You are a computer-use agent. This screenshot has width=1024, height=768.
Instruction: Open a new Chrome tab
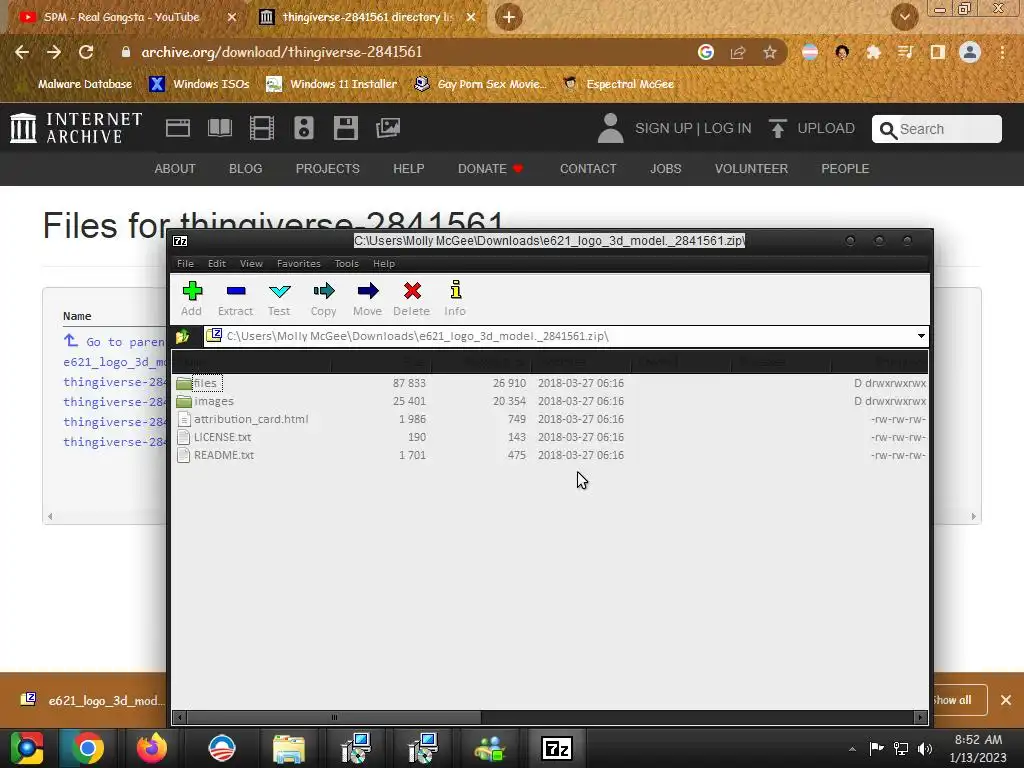509,18
